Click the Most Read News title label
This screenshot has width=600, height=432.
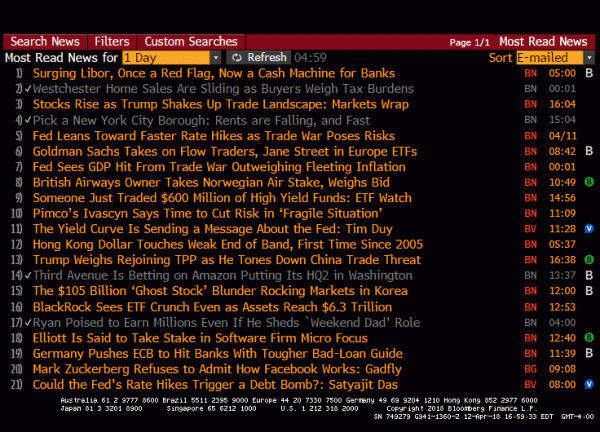click(543, 41)
